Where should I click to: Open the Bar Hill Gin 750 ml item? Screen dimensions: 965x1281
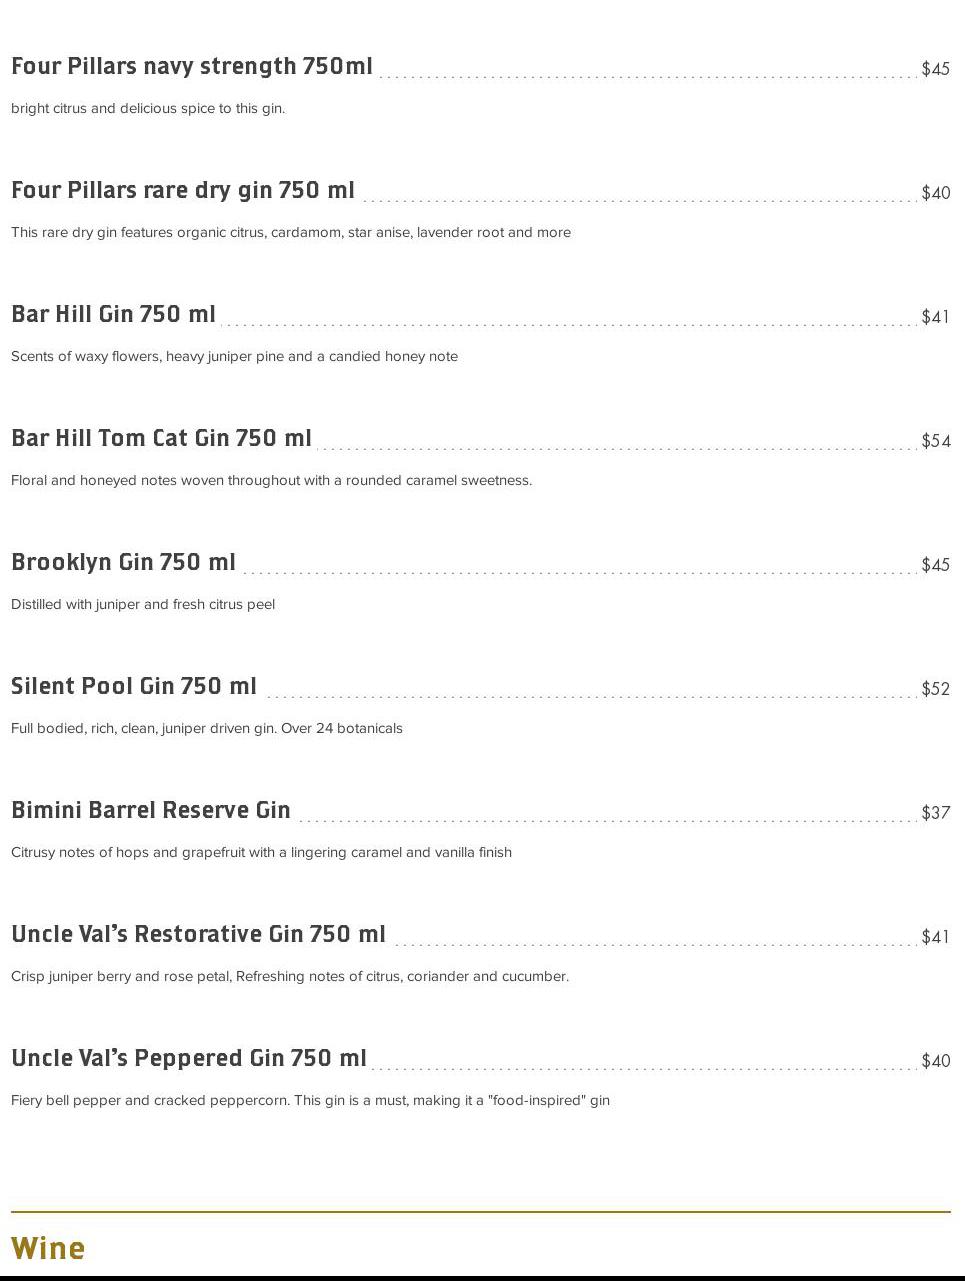point(113,315)
